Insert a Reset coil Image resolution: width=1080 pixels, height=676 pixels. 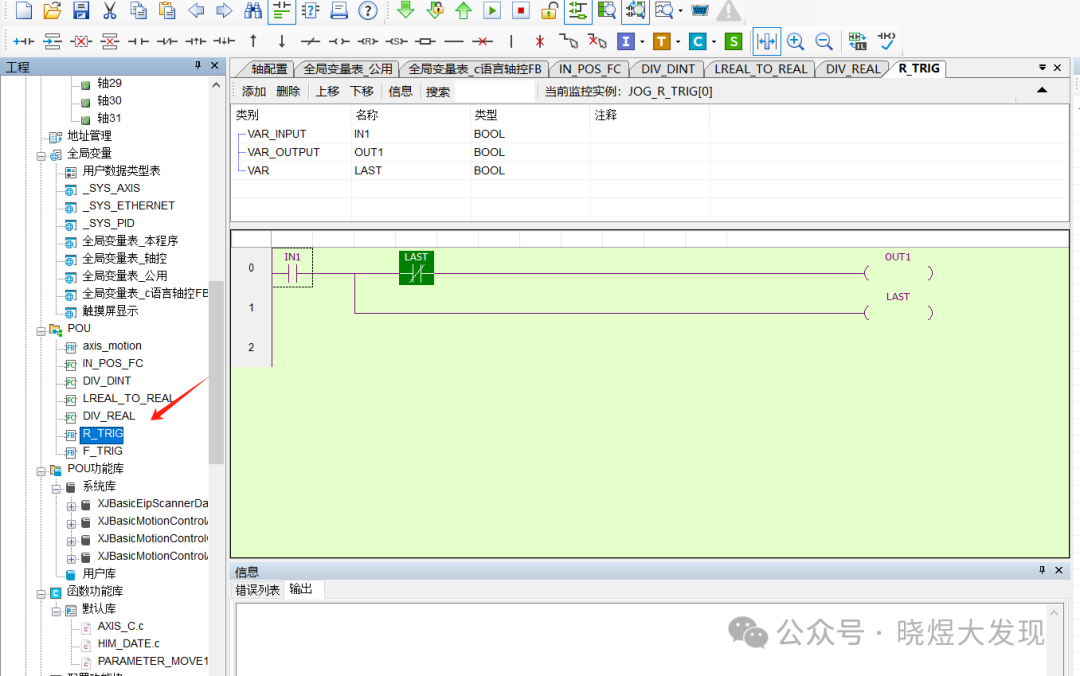(x=368, y=41)
